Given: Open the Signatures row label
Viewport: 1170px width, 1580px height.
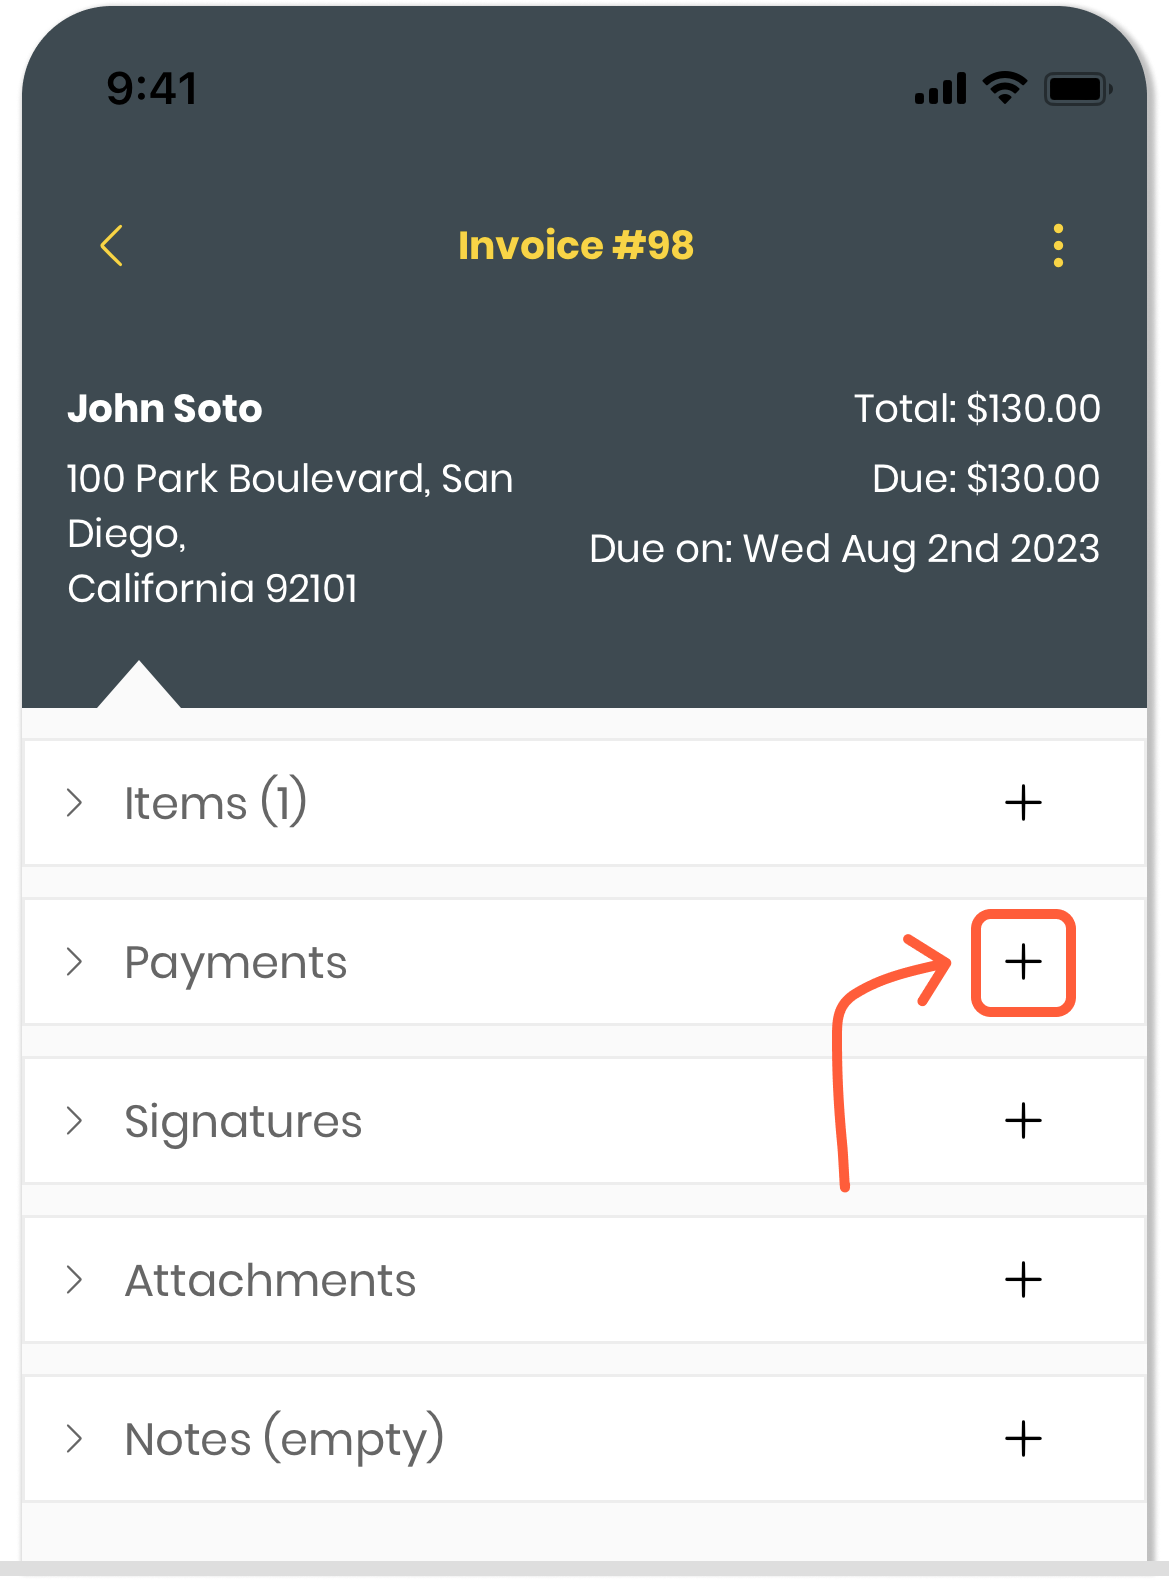Looking at the screenshot, I should (x=243, y=1122).
